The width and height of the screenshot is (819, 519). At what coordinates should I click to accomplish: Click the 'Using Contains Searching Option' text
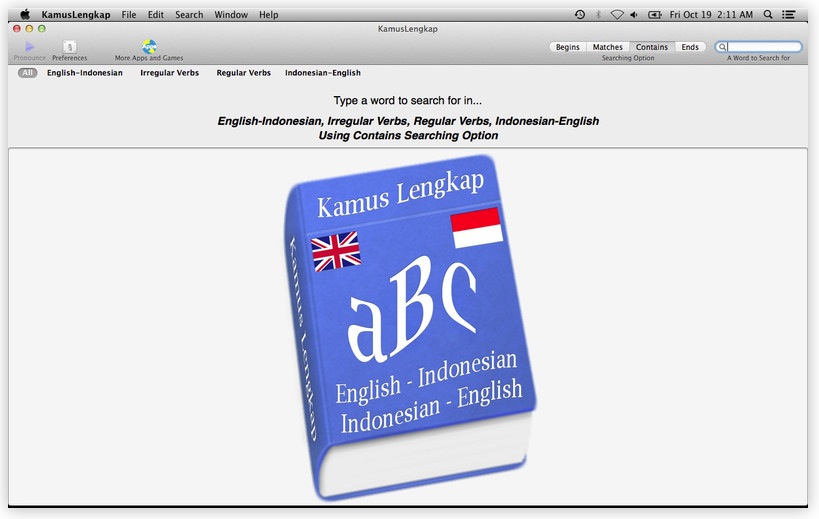(x=408, y=135)
